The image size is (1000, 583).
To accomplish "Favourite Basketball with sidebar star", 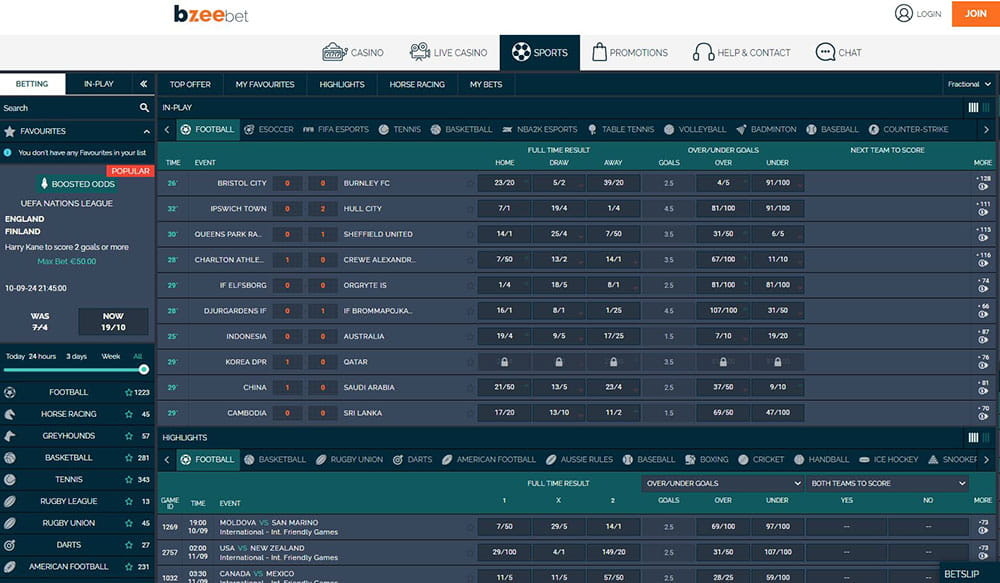I will (129, 457).
